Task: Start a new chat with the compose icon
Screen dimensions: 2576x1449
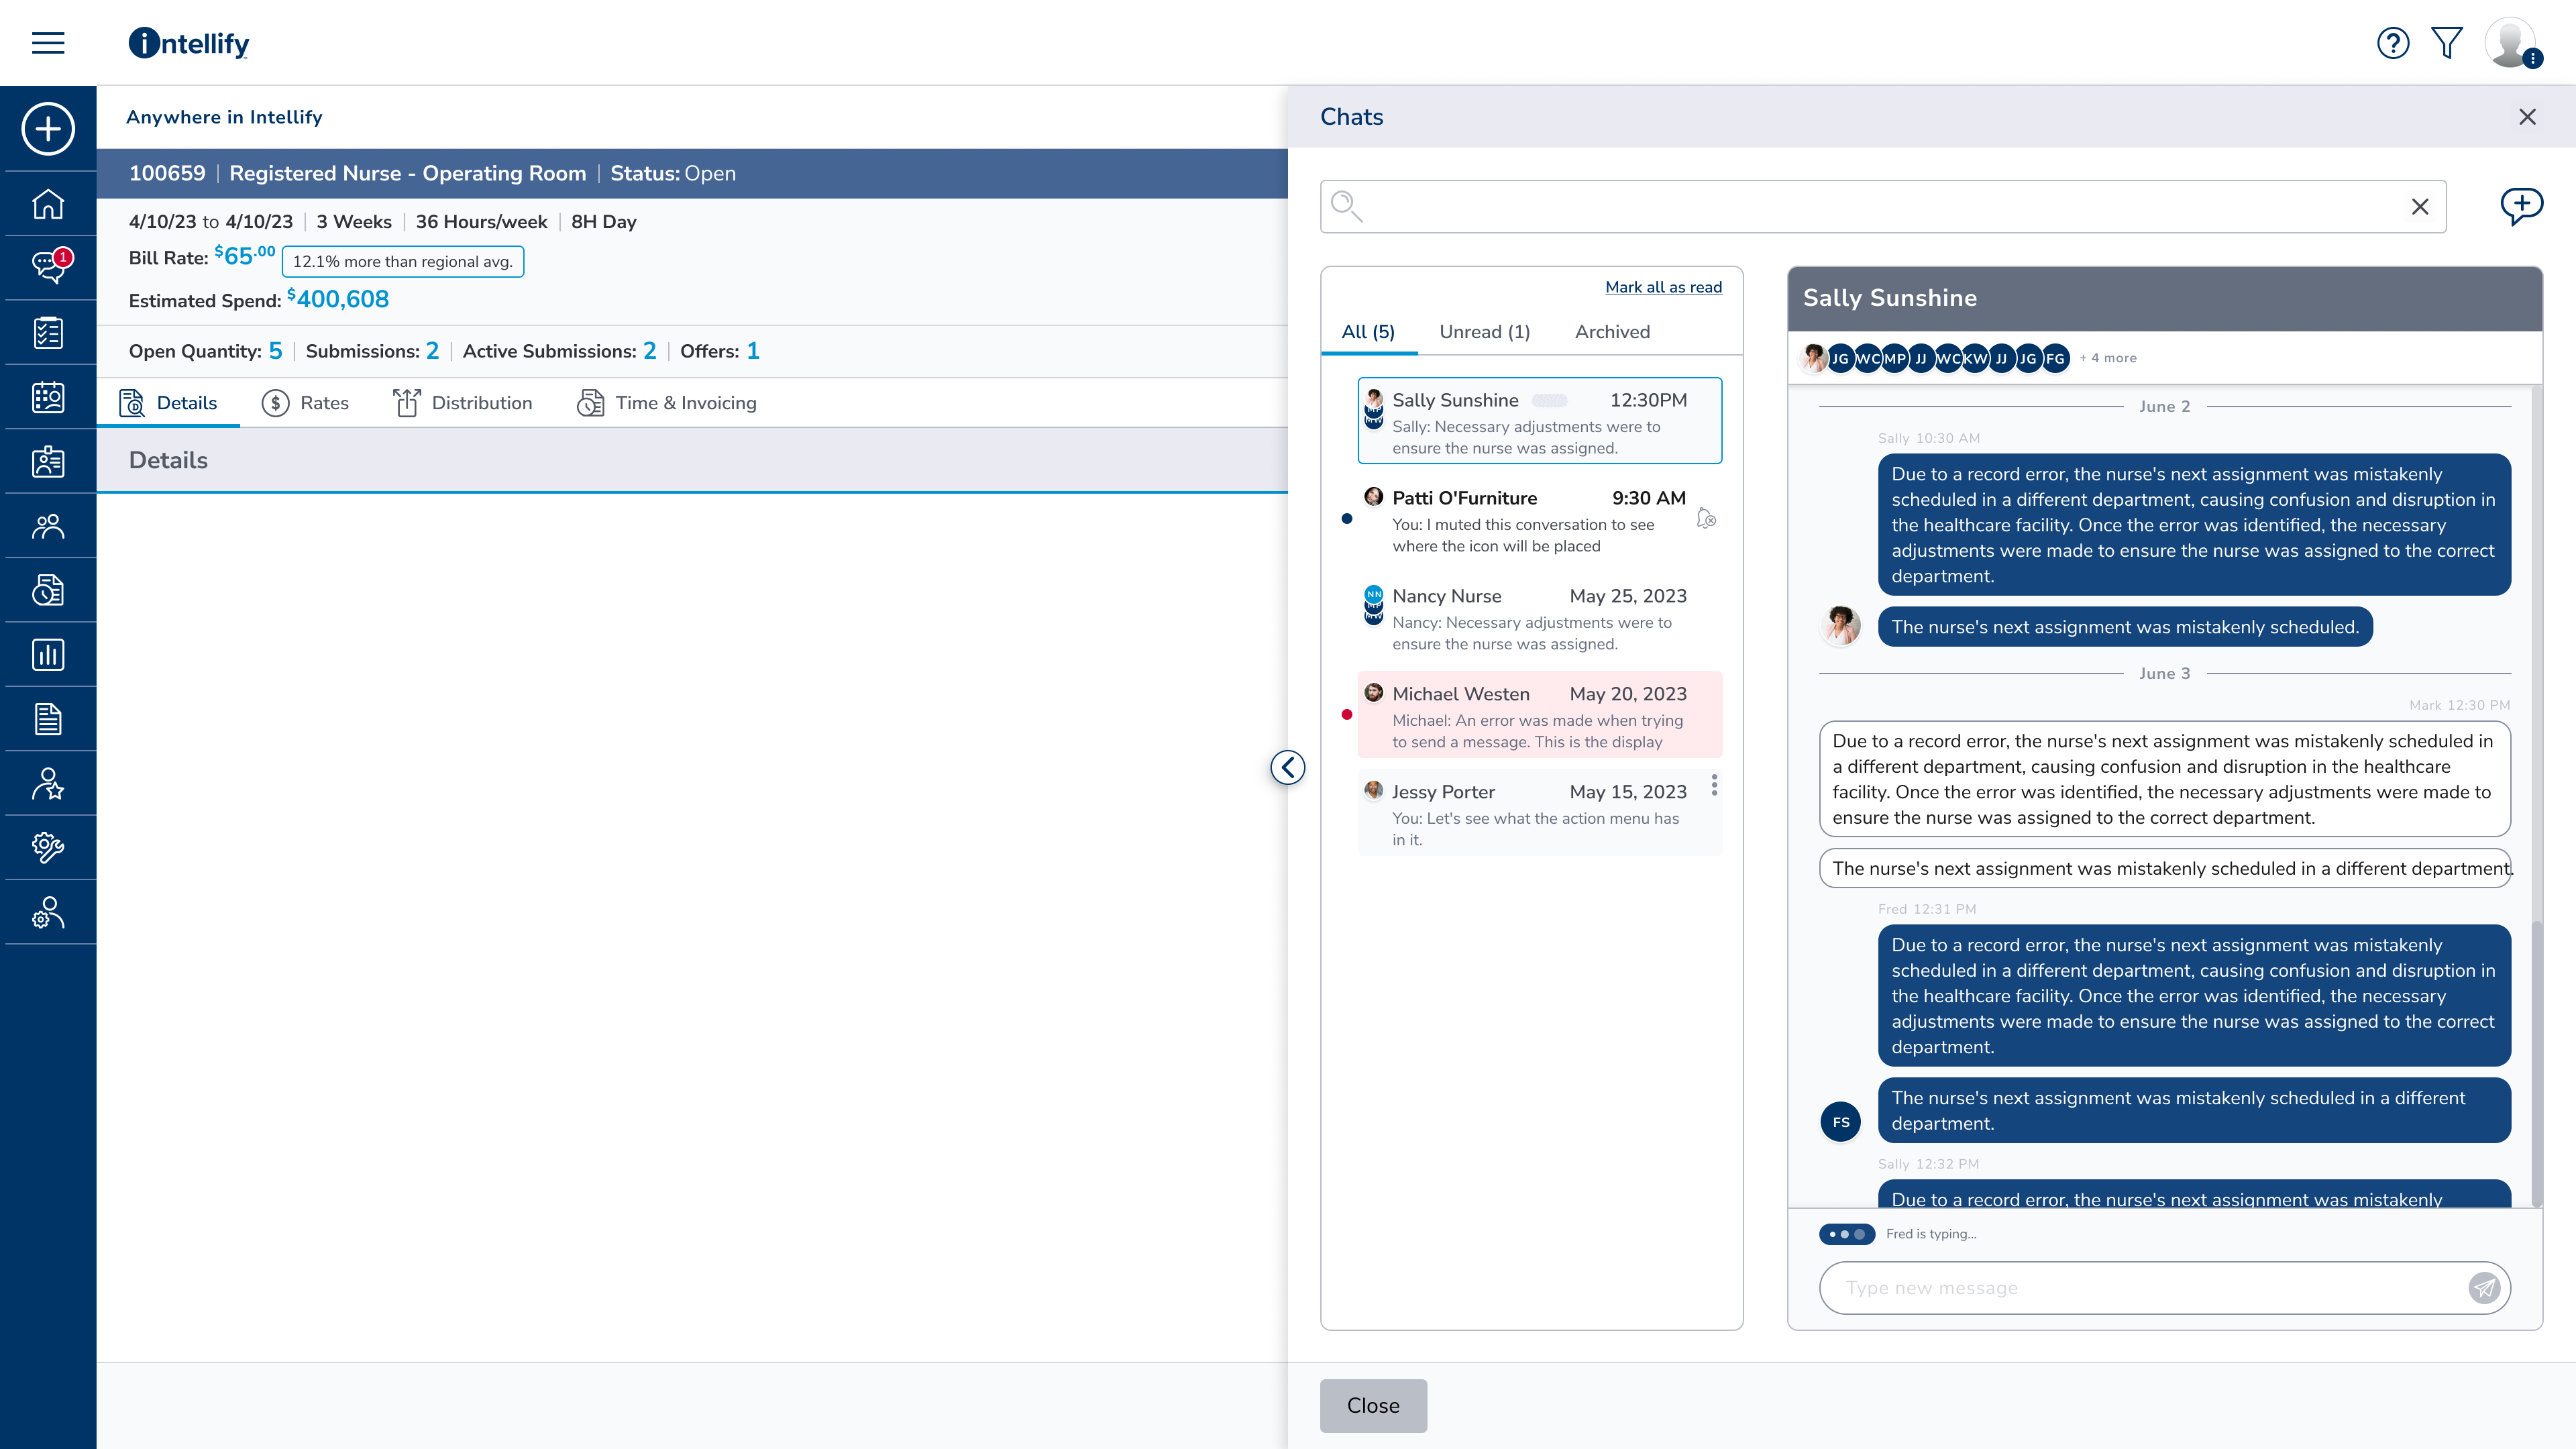Action: pyautogui.click(x=2521, y=205)
